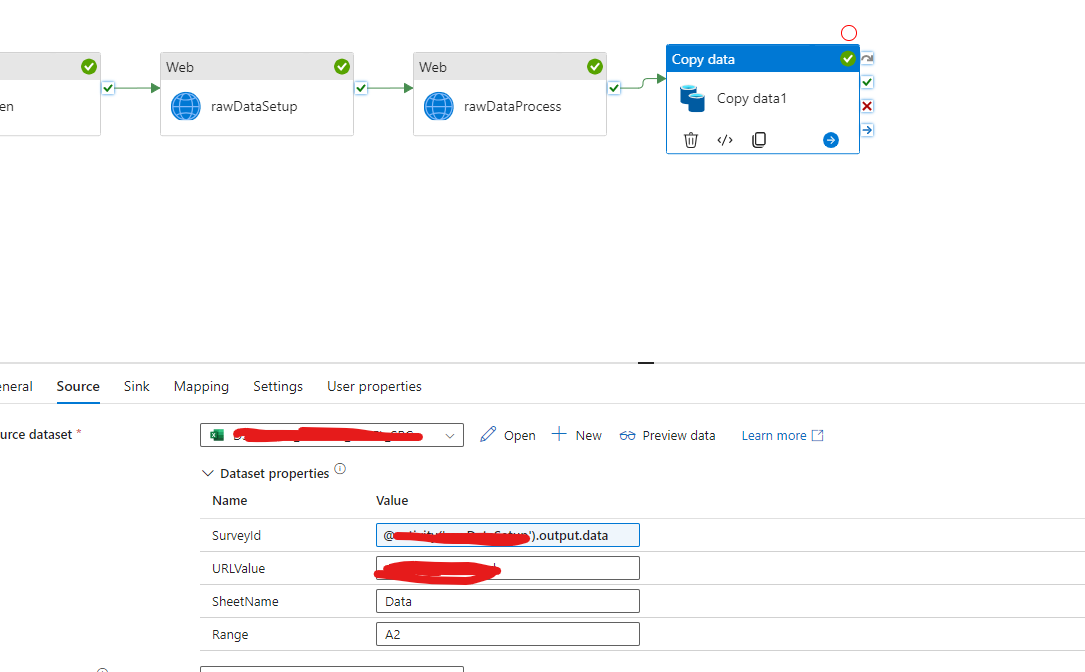Open the Mapping tab
The image size is (1085, 672).
pos(201,386)
